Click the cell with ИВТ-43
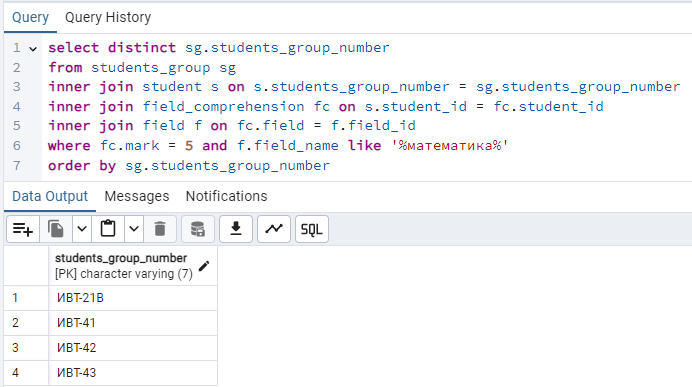The width and height of the screenshot is (692, 387). click(x=133, y=373)
